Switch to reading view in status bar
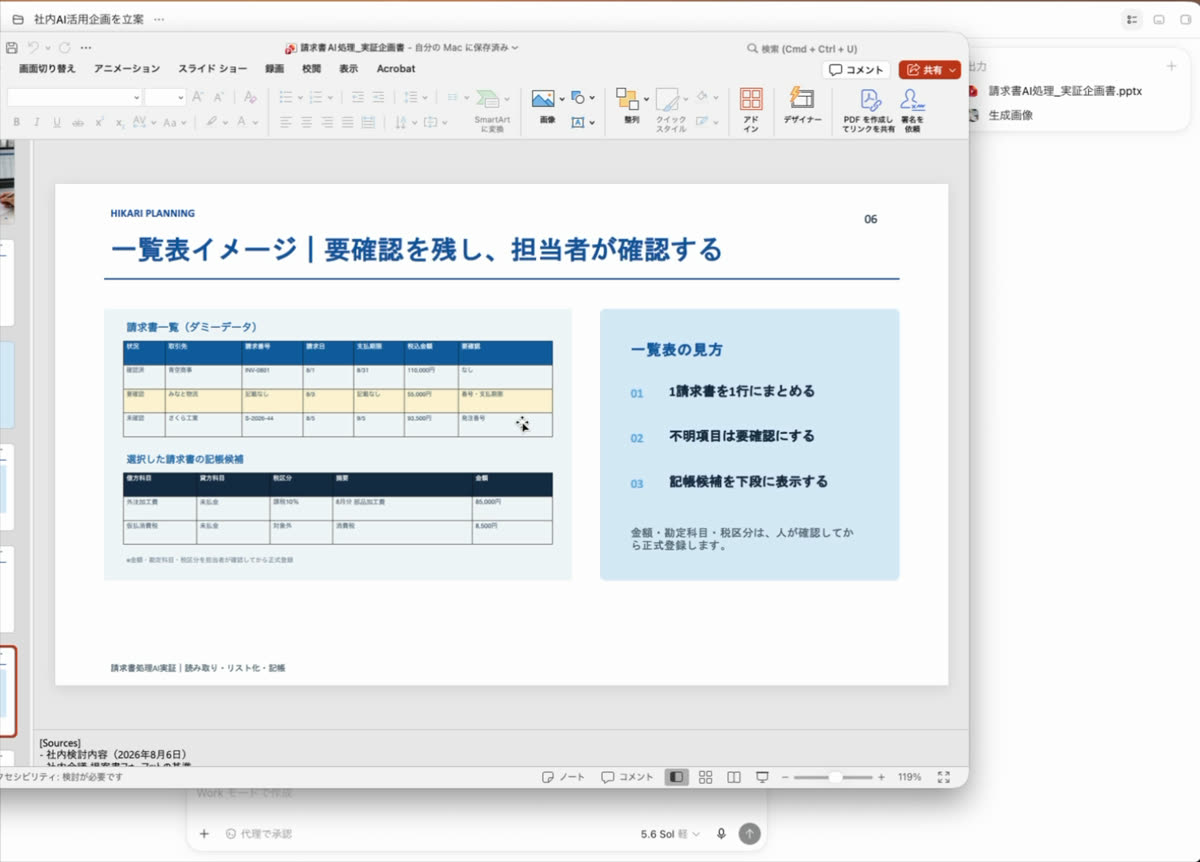Image resolution: width=1200 pixels, height=862 pixels. (733, 777)
